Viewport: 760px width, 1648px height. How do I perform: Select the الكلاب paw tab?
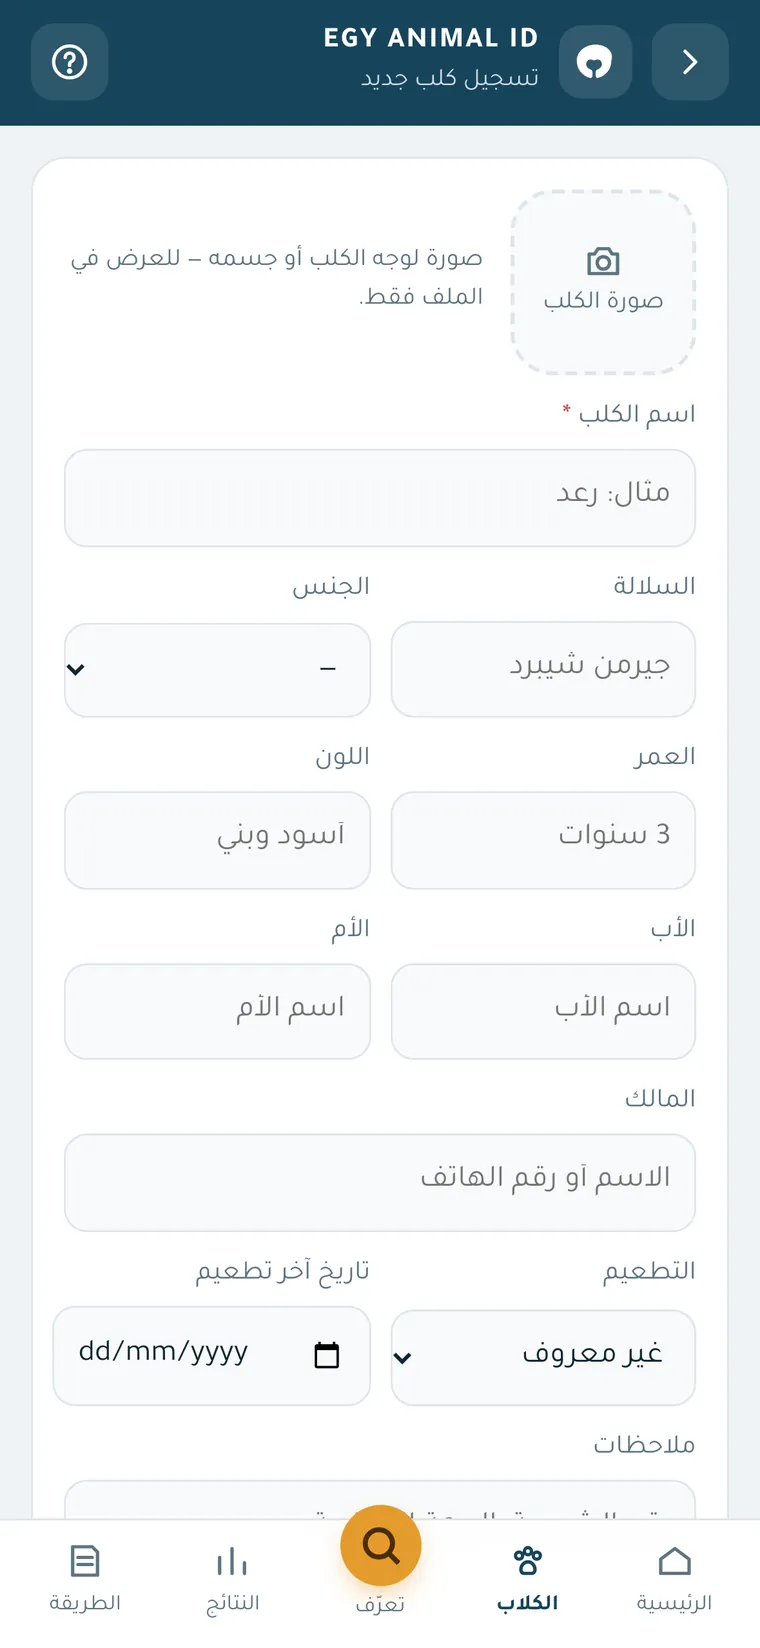point(527,1579)
